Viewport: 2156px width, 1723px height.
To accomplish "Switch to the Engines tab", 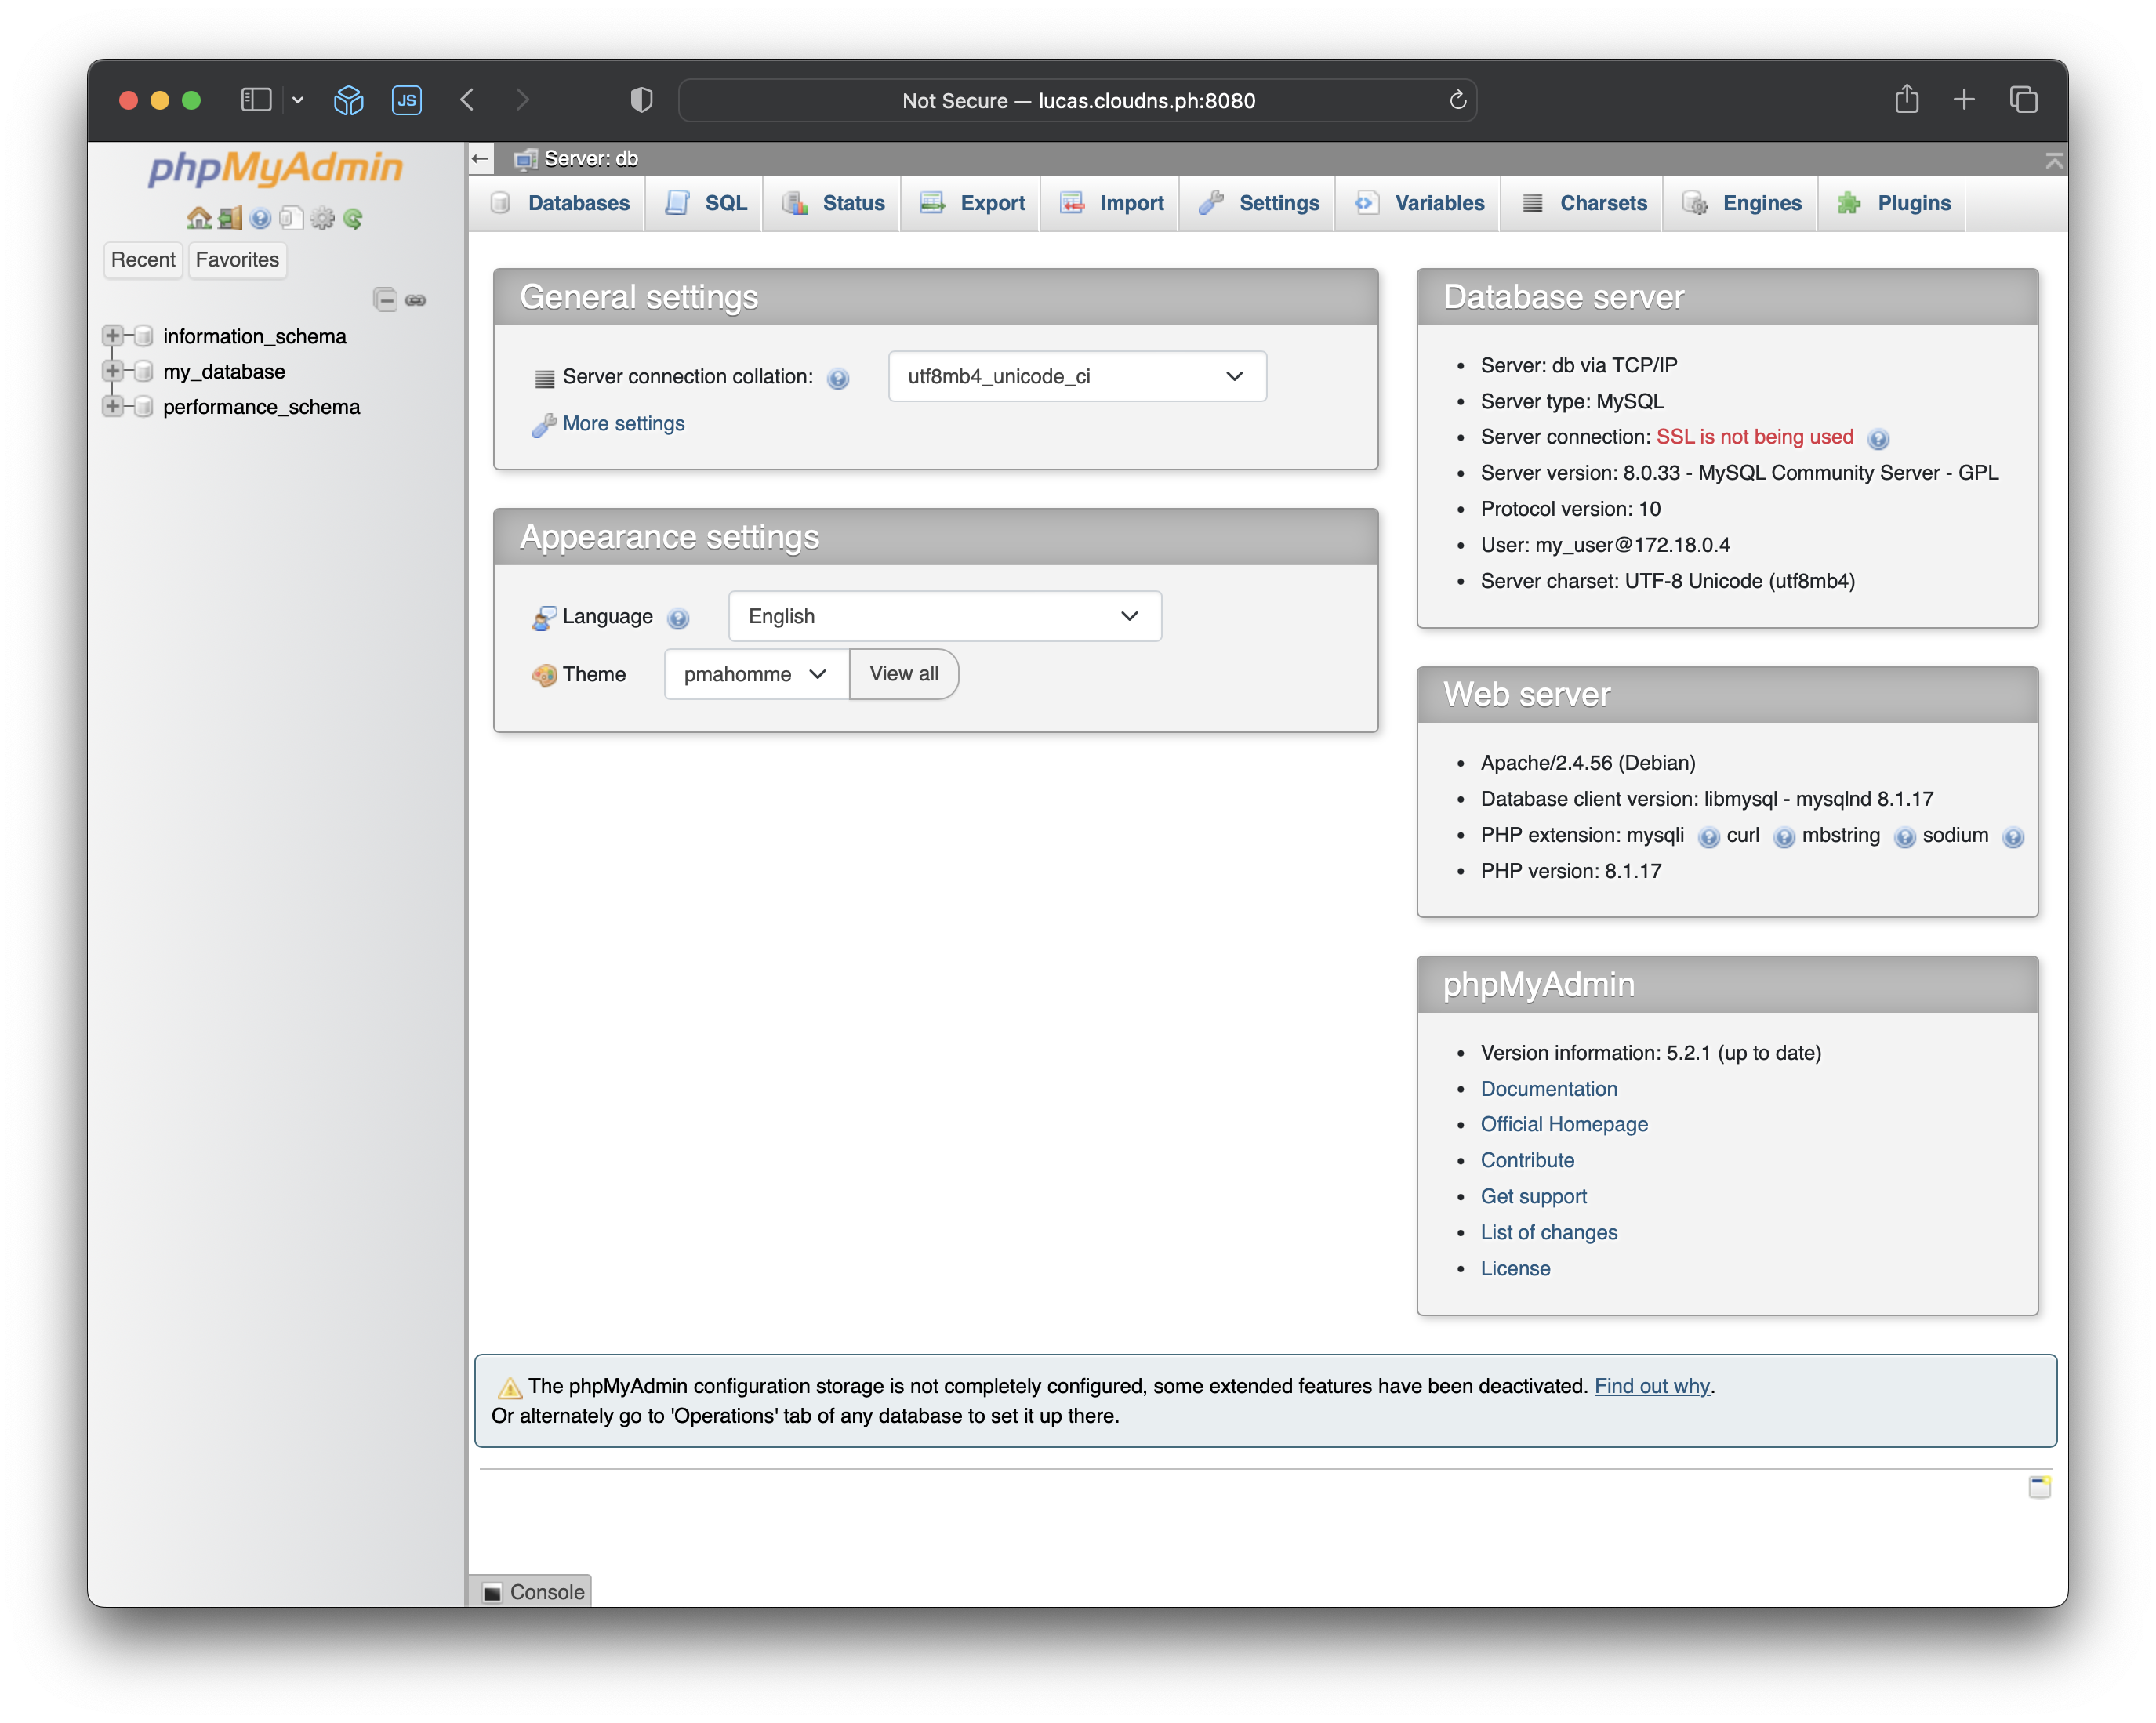I will tap(1741, 203).
